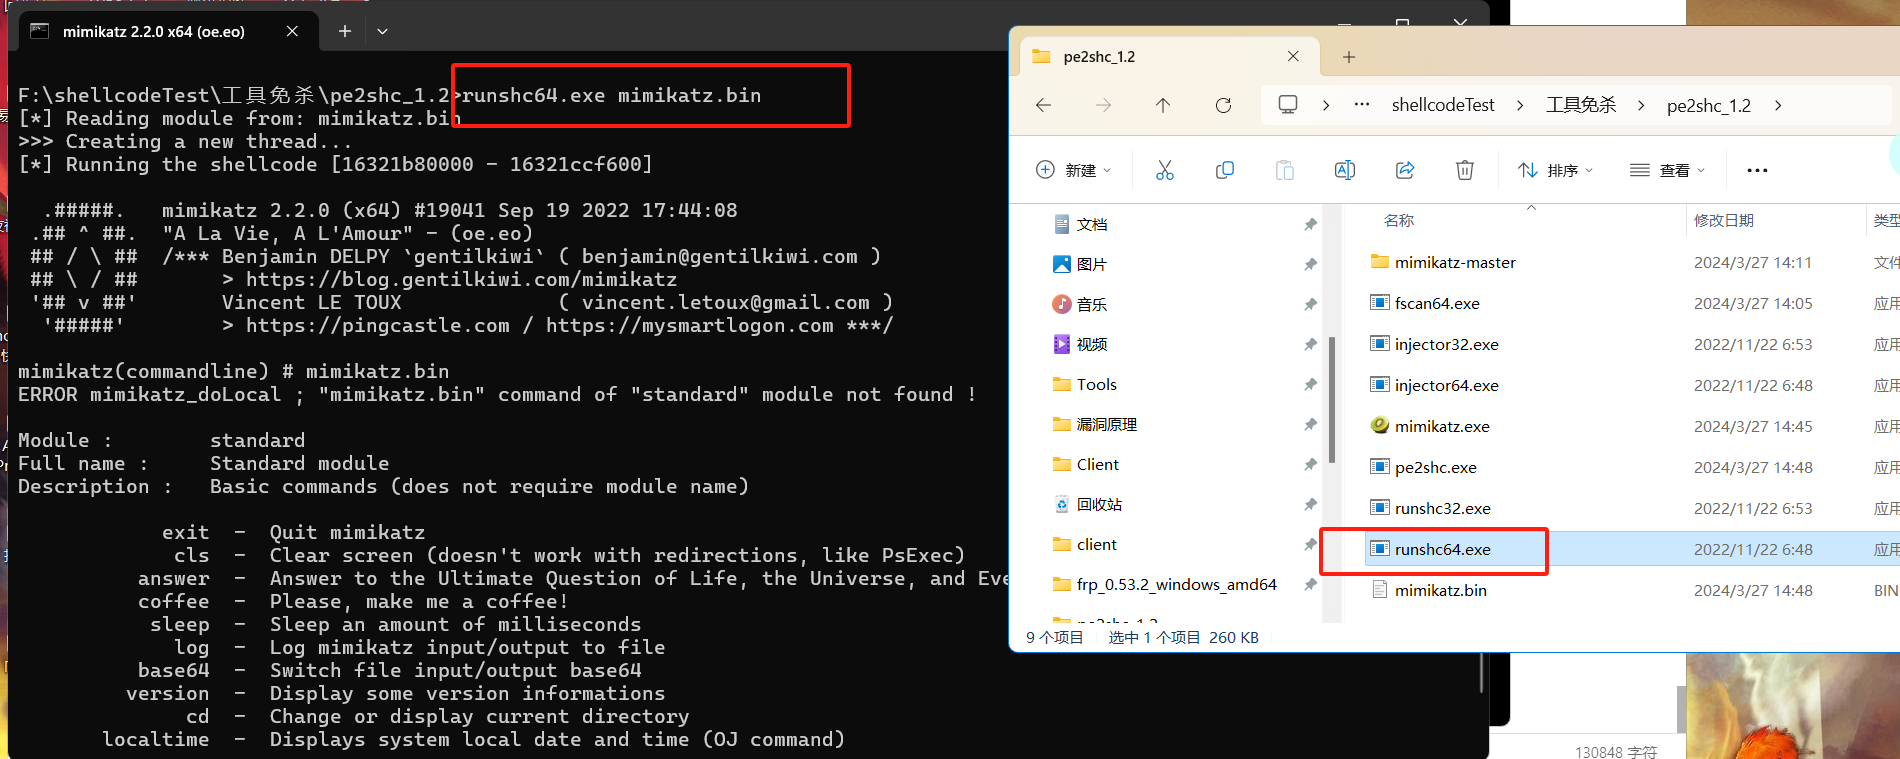Screen dimensions: 1900x759
Task: Select the mimikatz-master folder
Action: [1455, 262]
